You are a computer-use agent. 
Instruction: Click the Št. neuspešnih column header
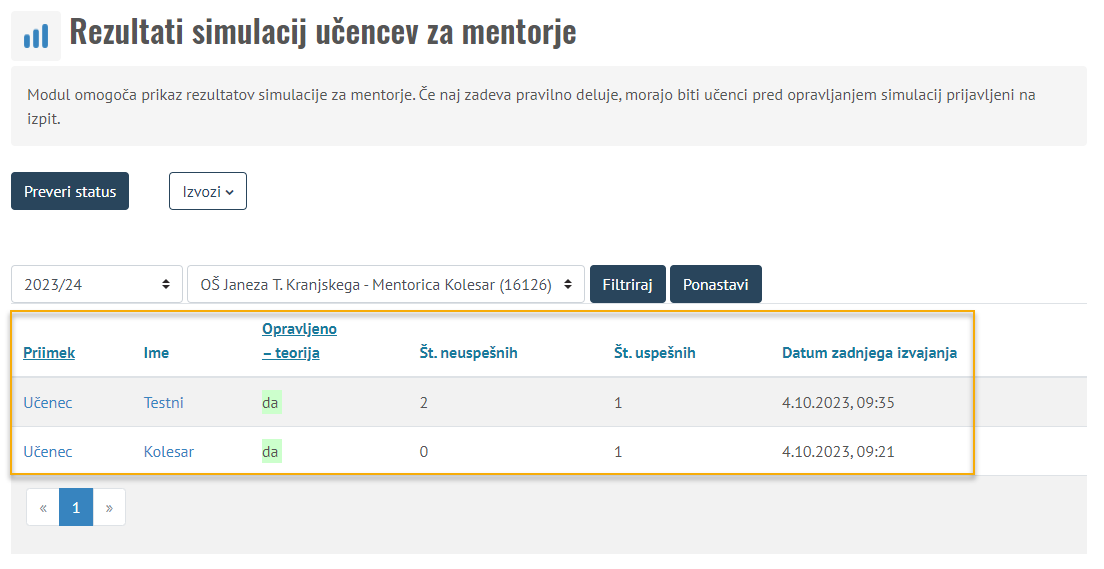coord(468,353)
